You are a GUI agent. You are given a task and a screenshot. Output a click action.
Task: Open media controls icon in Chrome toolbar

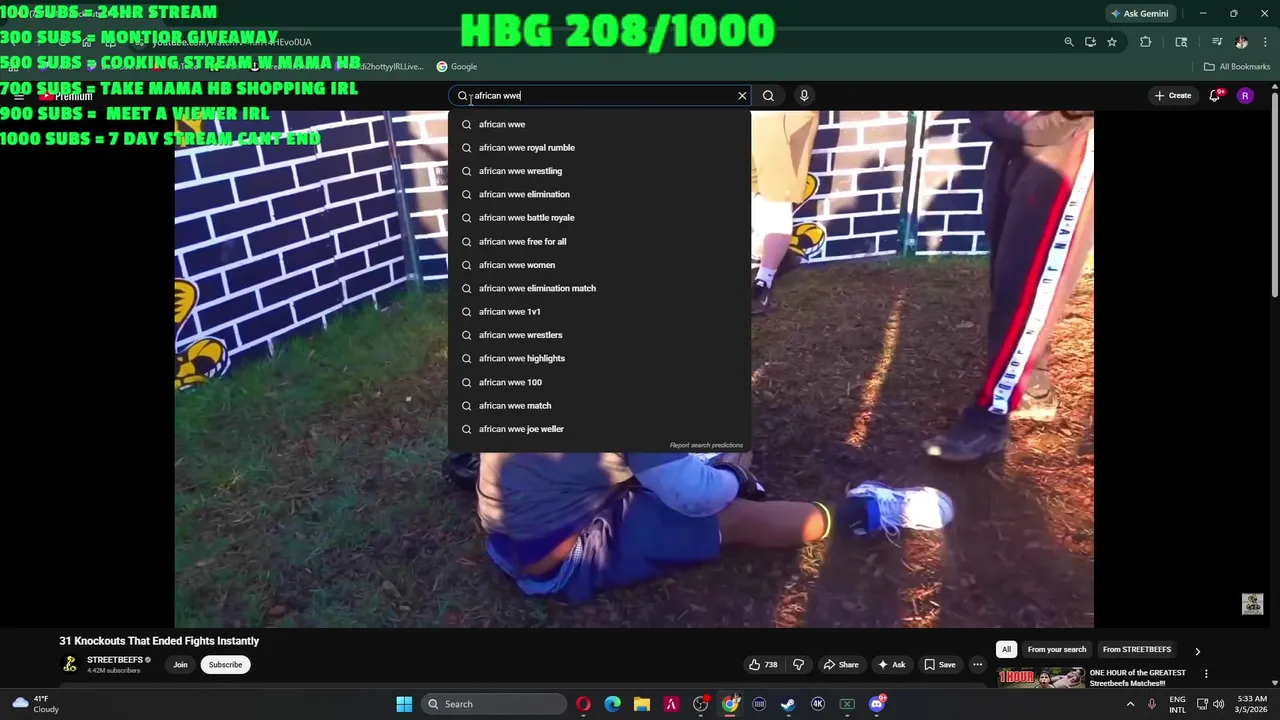point(1217,42)
